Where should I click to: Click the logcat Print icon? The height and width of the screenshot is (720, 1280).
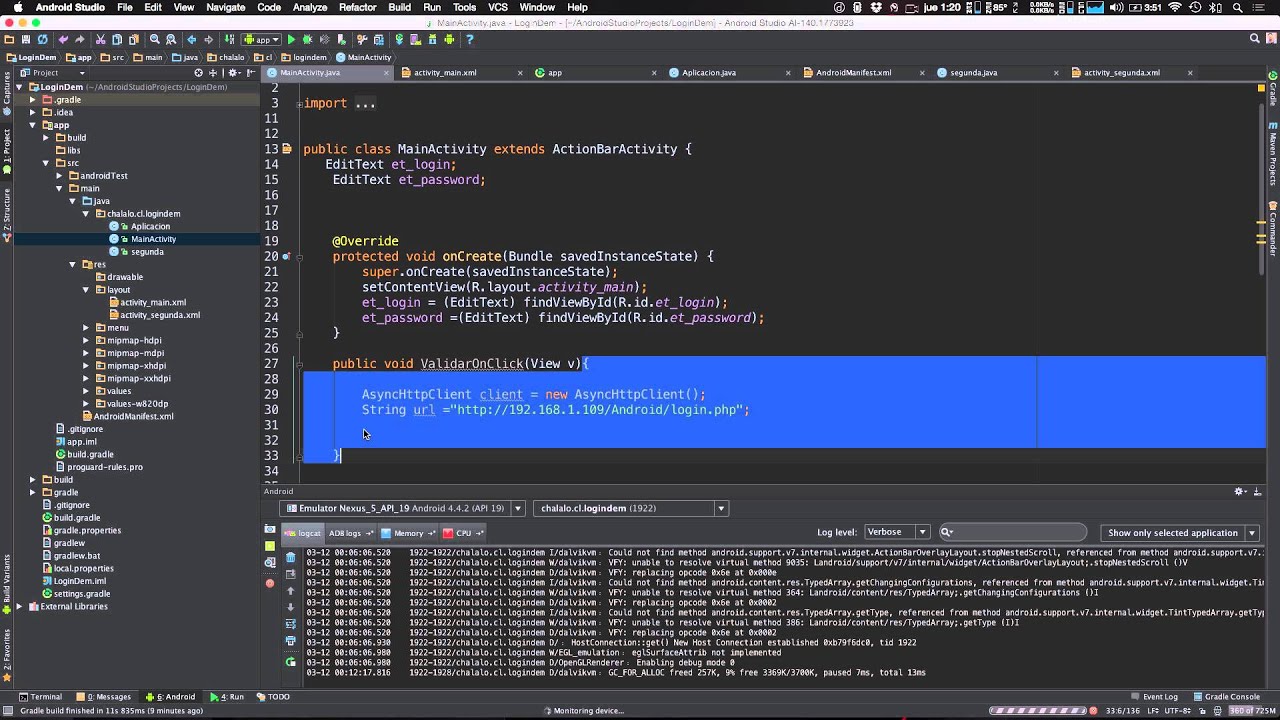pos(291,640)
